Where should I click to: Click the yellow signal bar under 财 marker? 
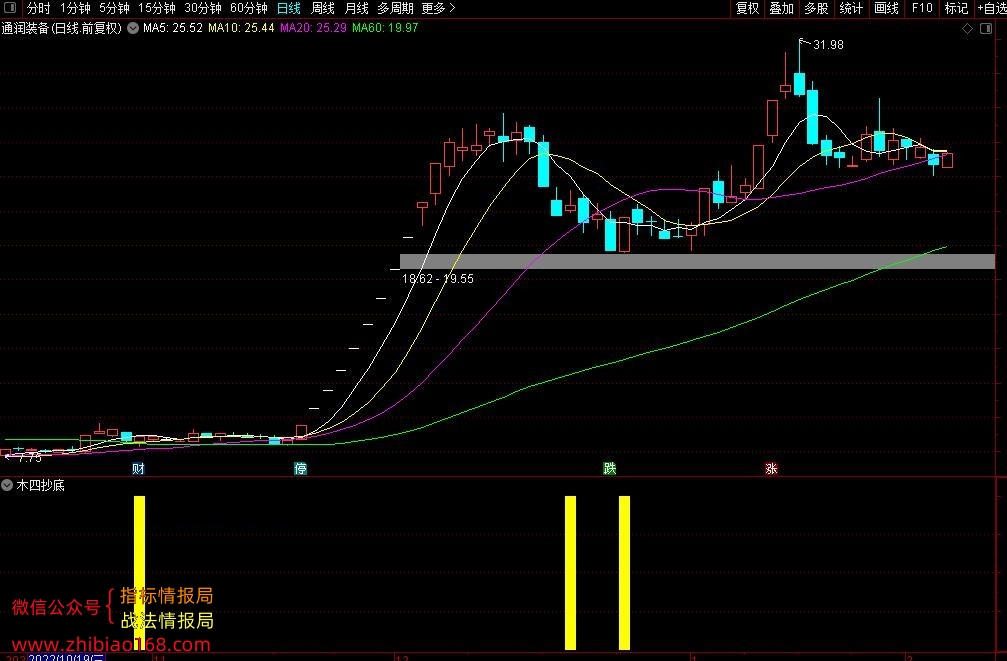point(139,573)
